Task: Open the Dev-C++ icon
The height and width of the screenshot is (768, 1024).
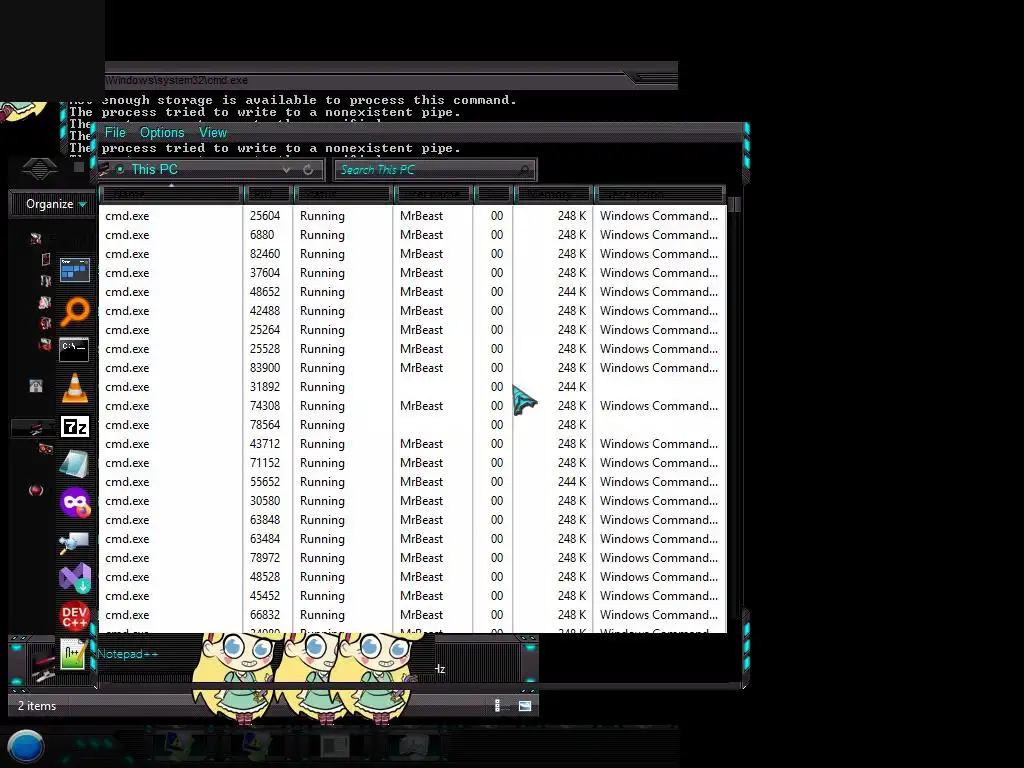Action: click(74, 616)
